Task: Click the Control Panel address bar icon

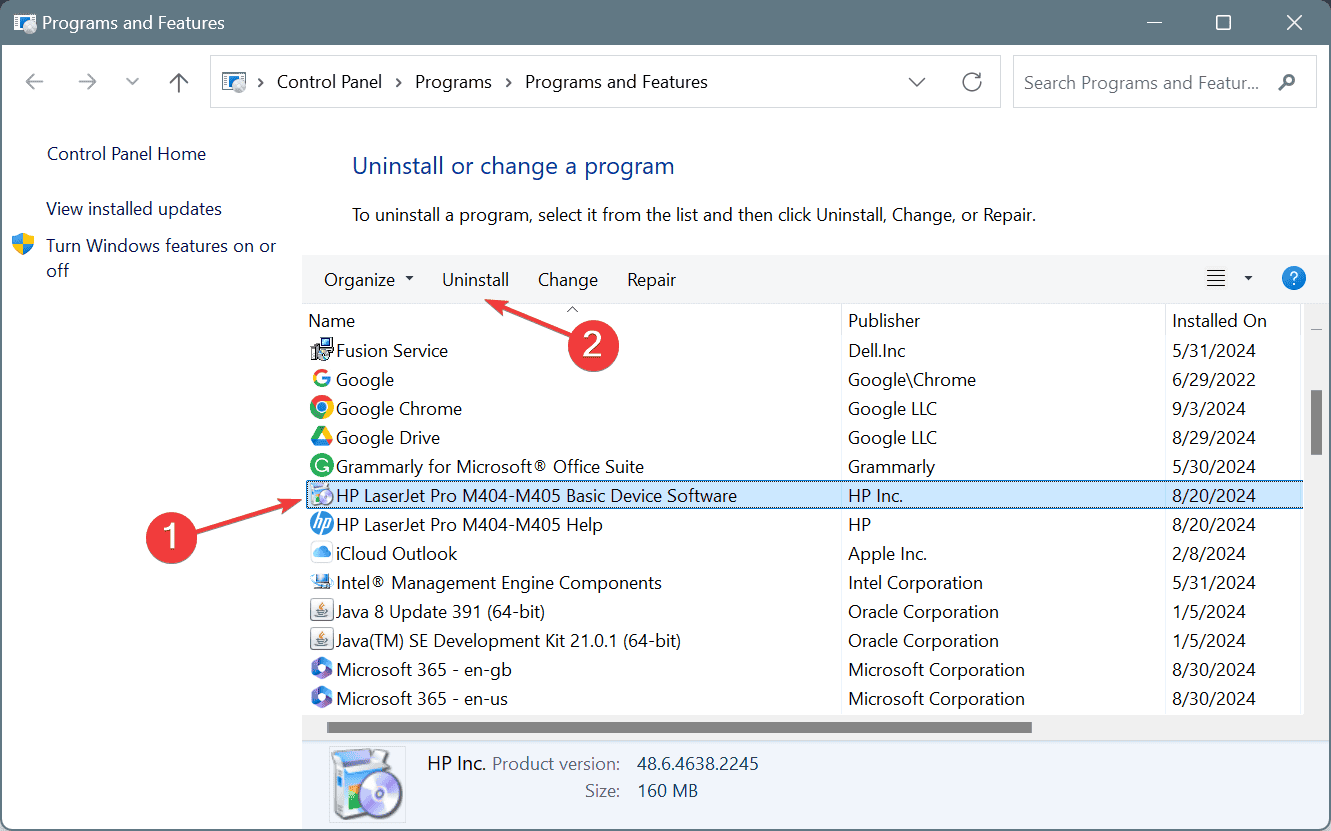Action: 234,82
